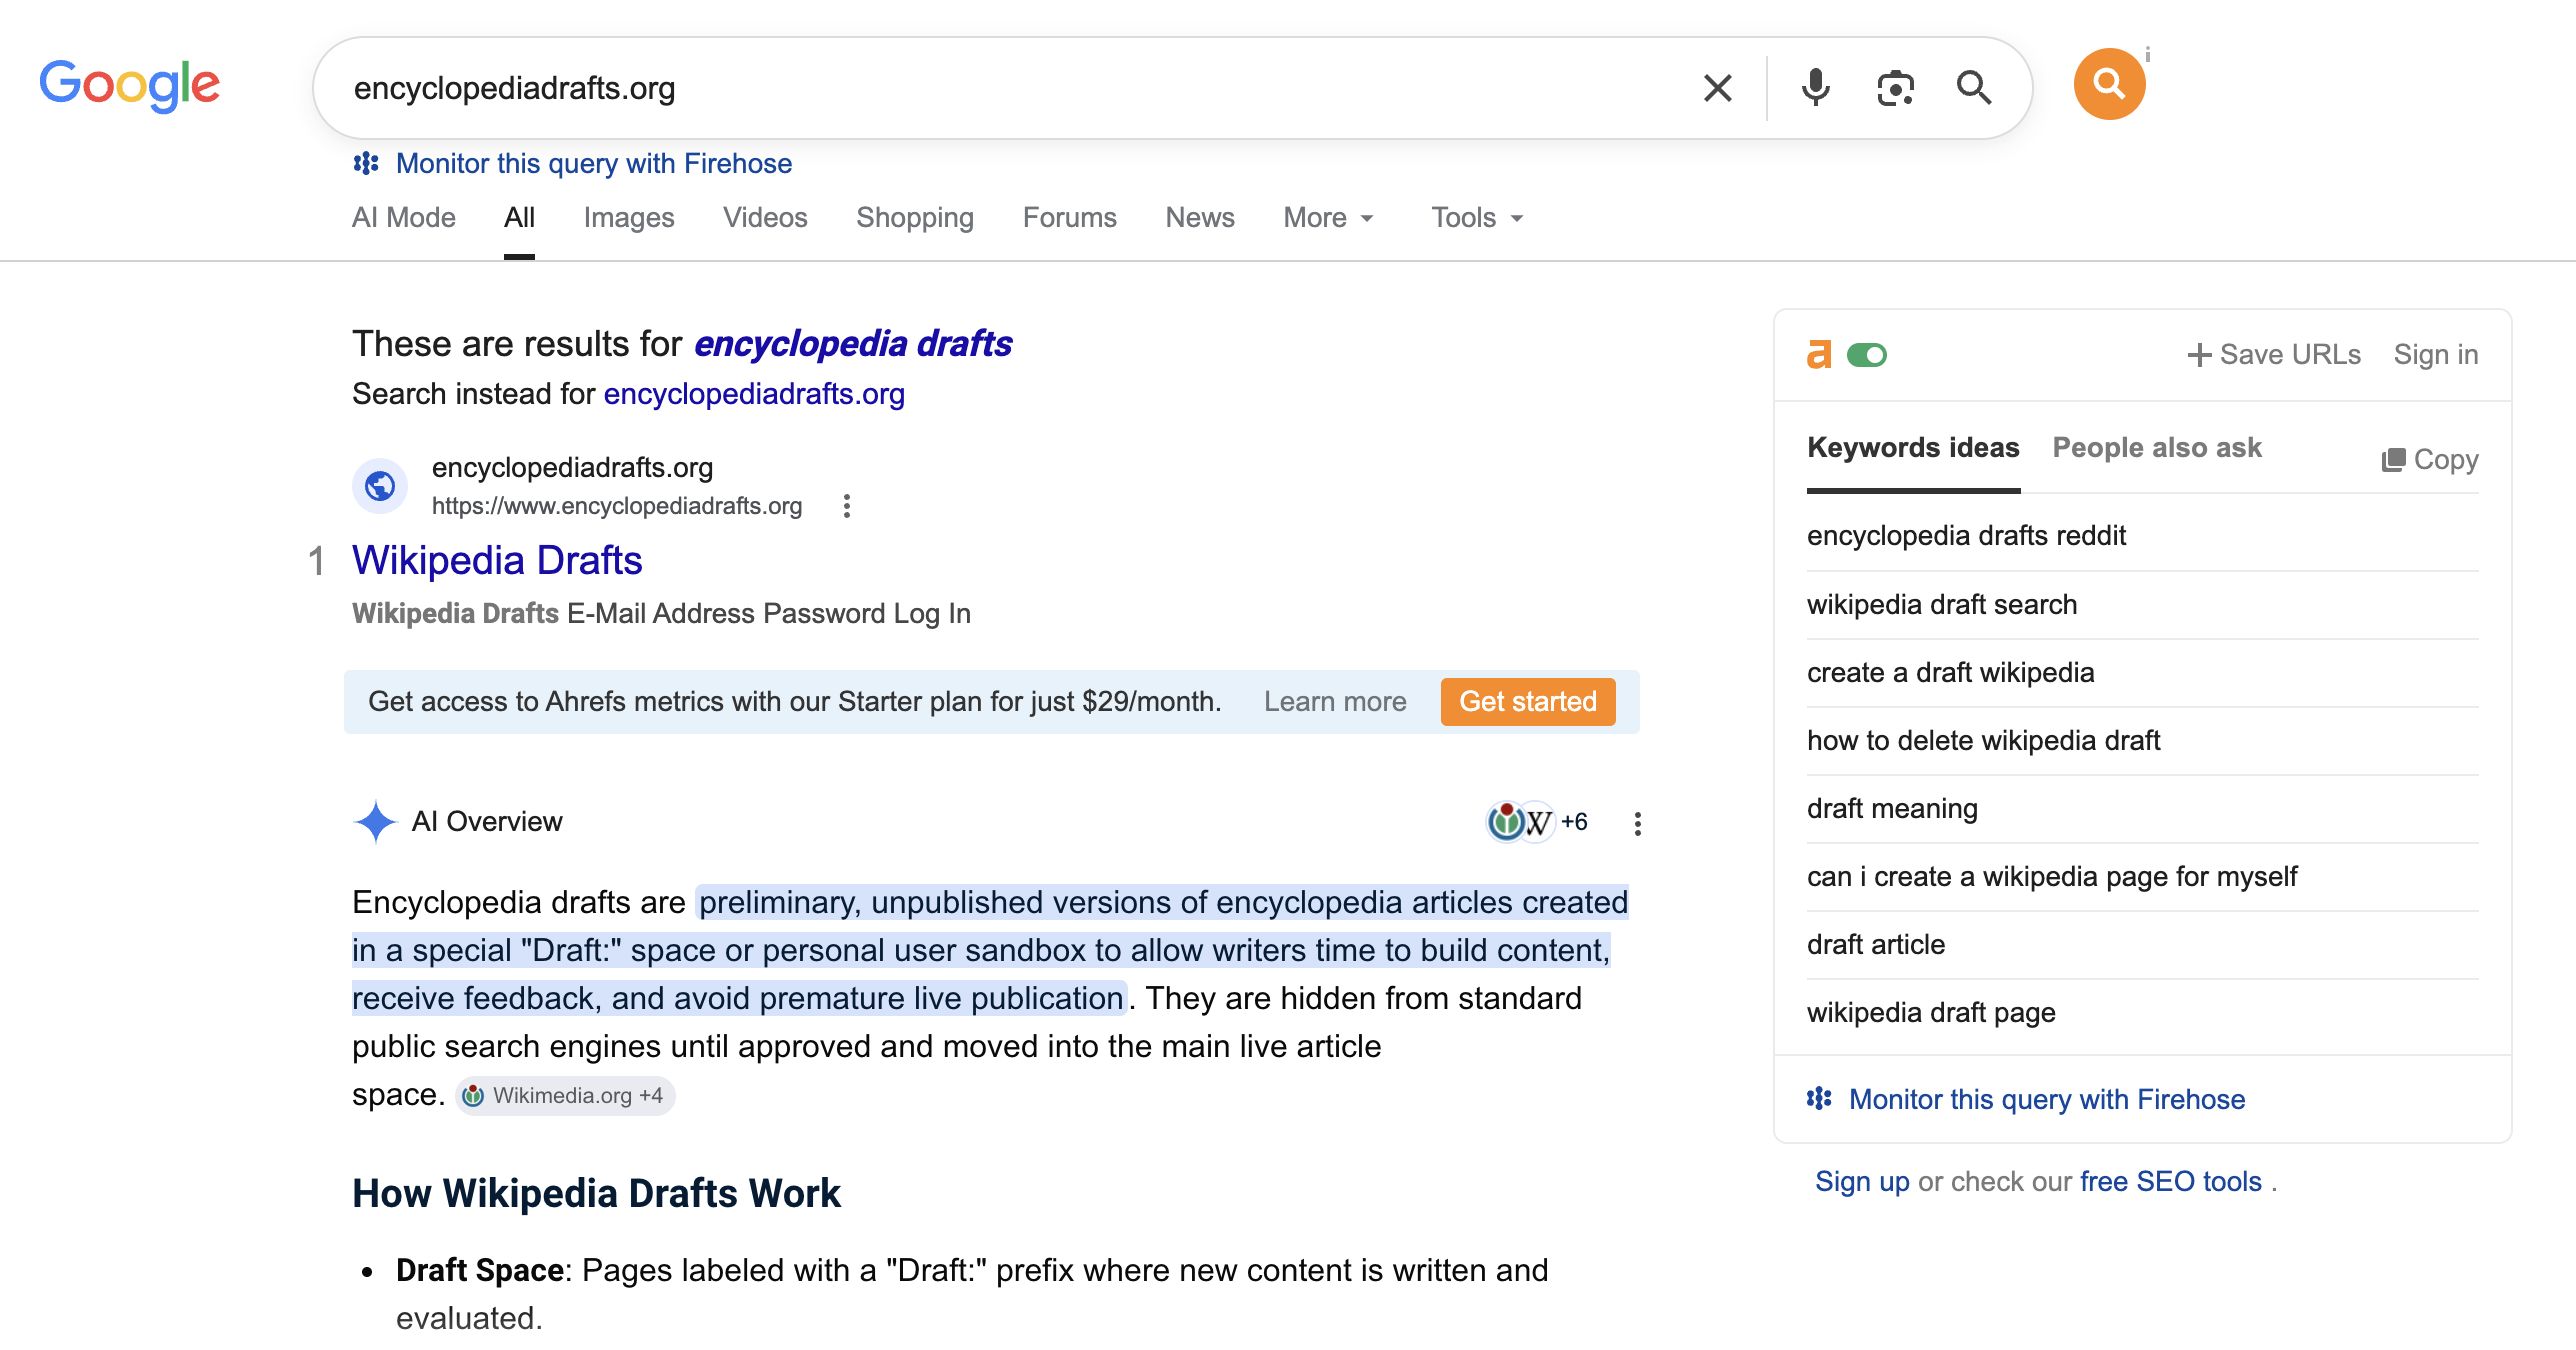Select keyword 'encyclopedia drafts reddit'

[x=1966, y=536]
